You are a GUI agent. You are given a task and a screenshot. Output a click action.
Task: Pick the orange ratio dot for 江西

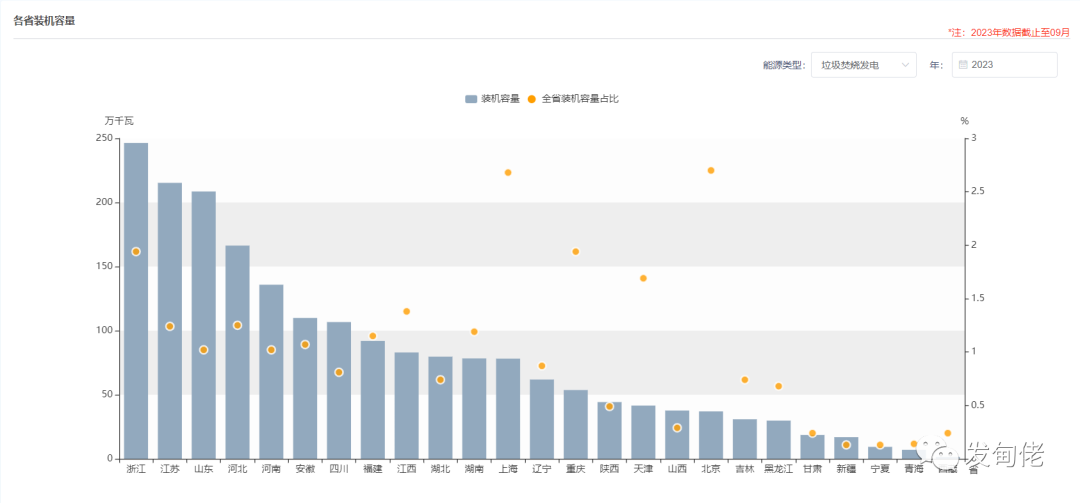coord(406,311)
